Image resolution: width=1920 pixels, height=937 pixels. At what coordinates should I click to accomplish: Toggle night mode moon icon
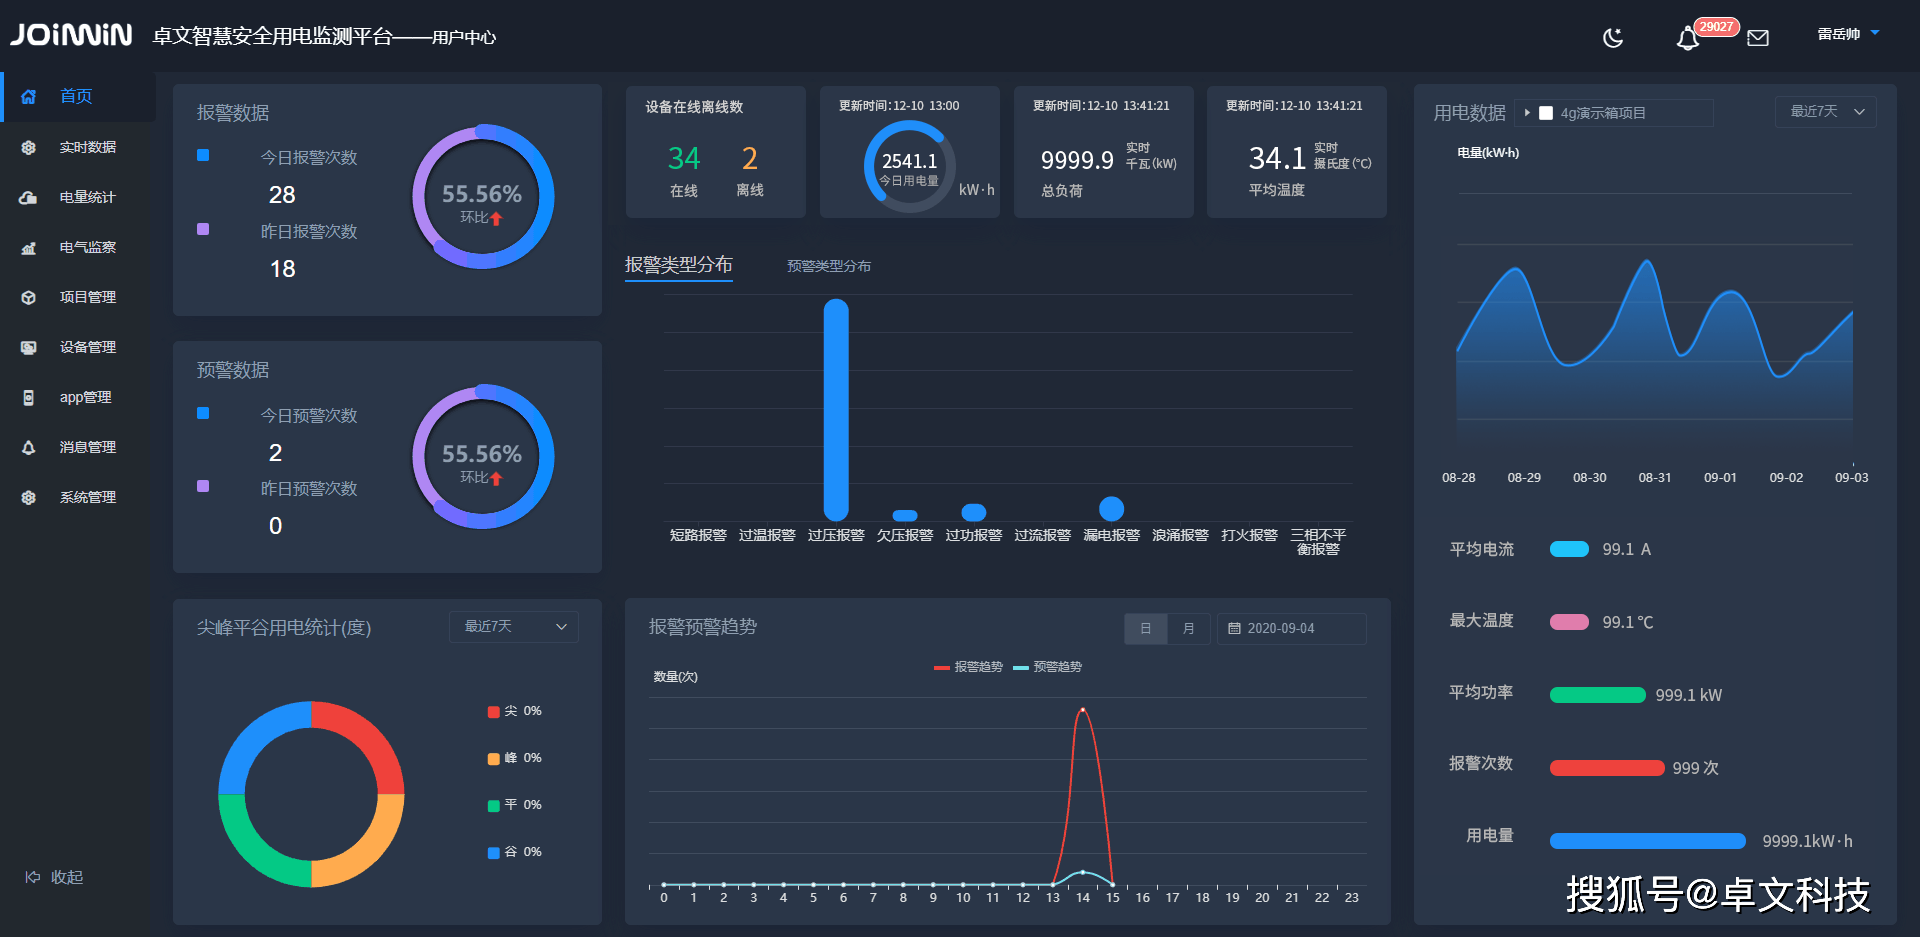(1613, 38)
